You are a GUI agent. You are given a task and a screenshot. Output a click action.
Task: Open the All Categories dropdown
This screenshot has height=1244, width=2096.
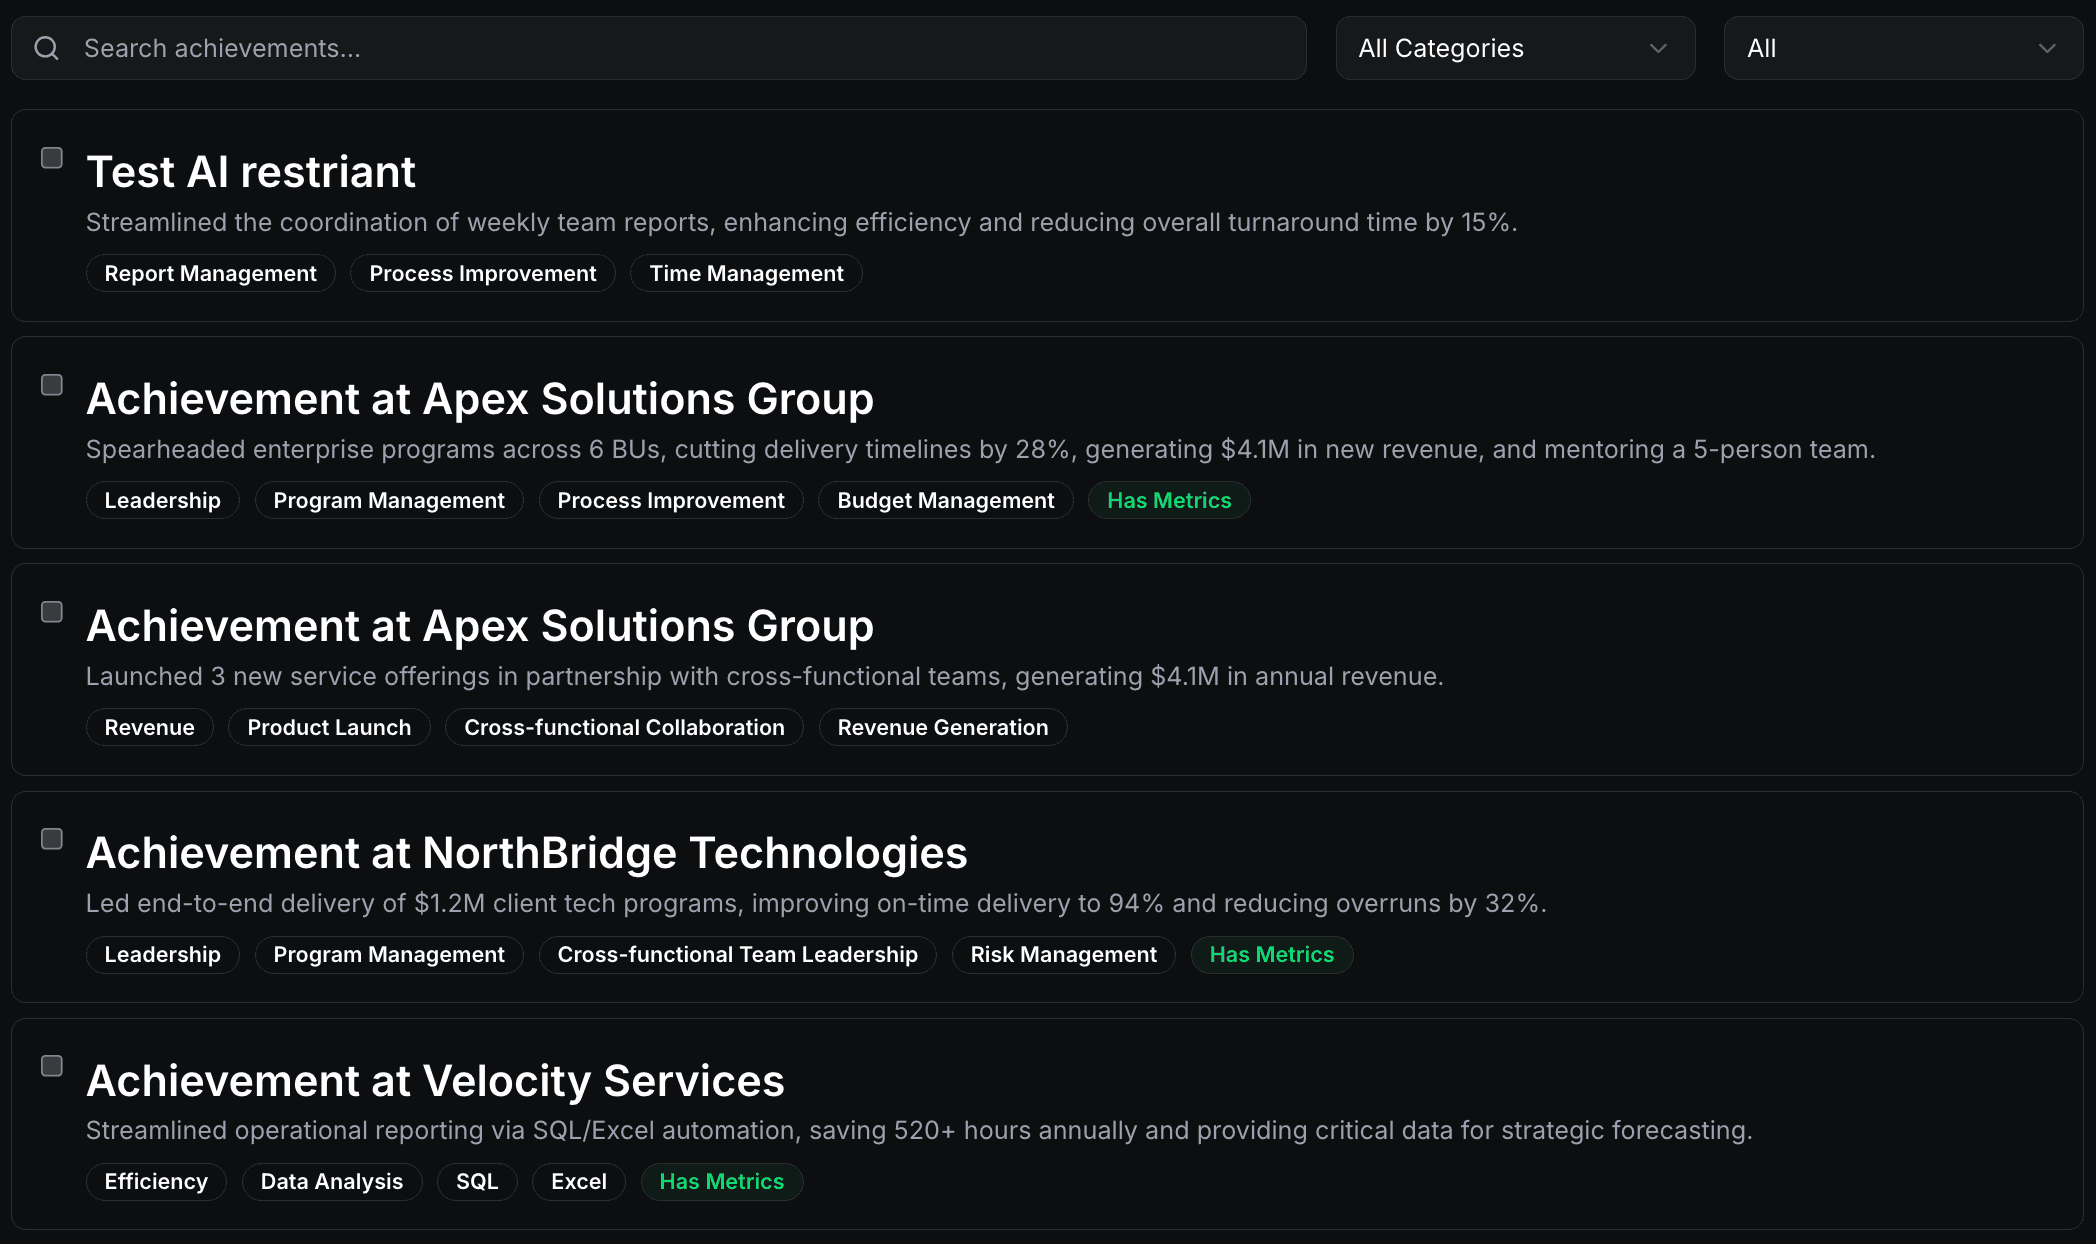(1514, 47)
